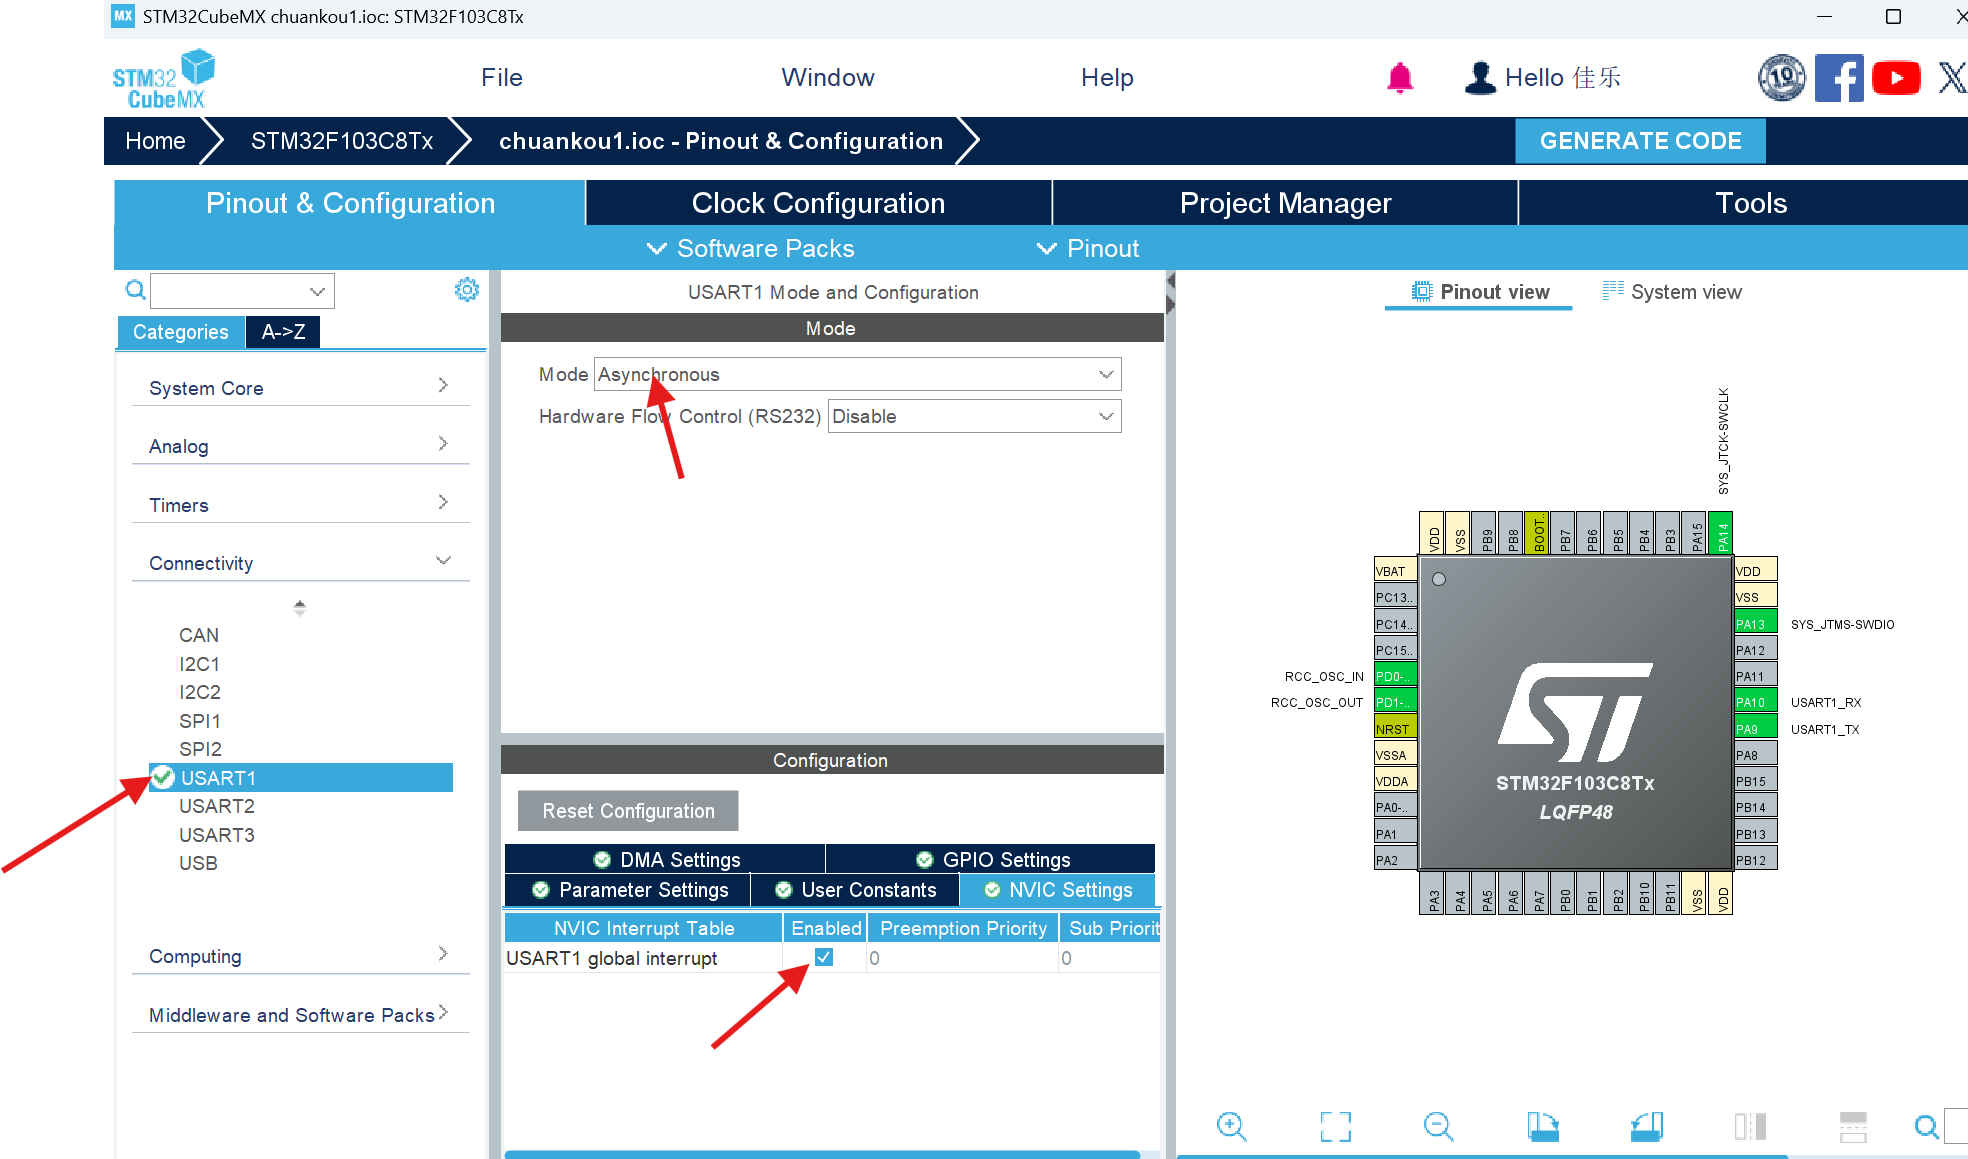Flip the chip view horizontally
The width and height of the screenshot is (1968, 1159).
point(1750,1127)
